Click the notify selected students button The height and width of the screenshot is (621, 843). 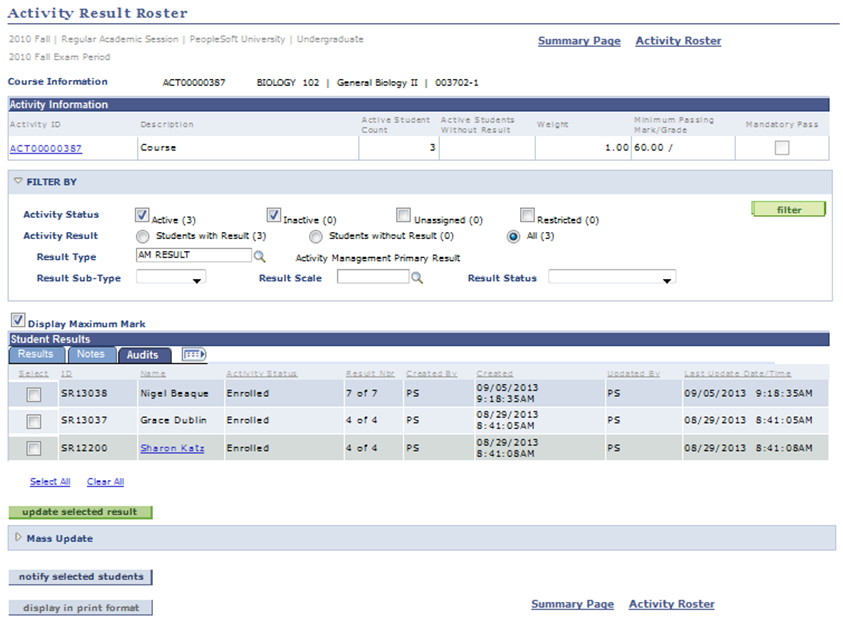(80, 577)
